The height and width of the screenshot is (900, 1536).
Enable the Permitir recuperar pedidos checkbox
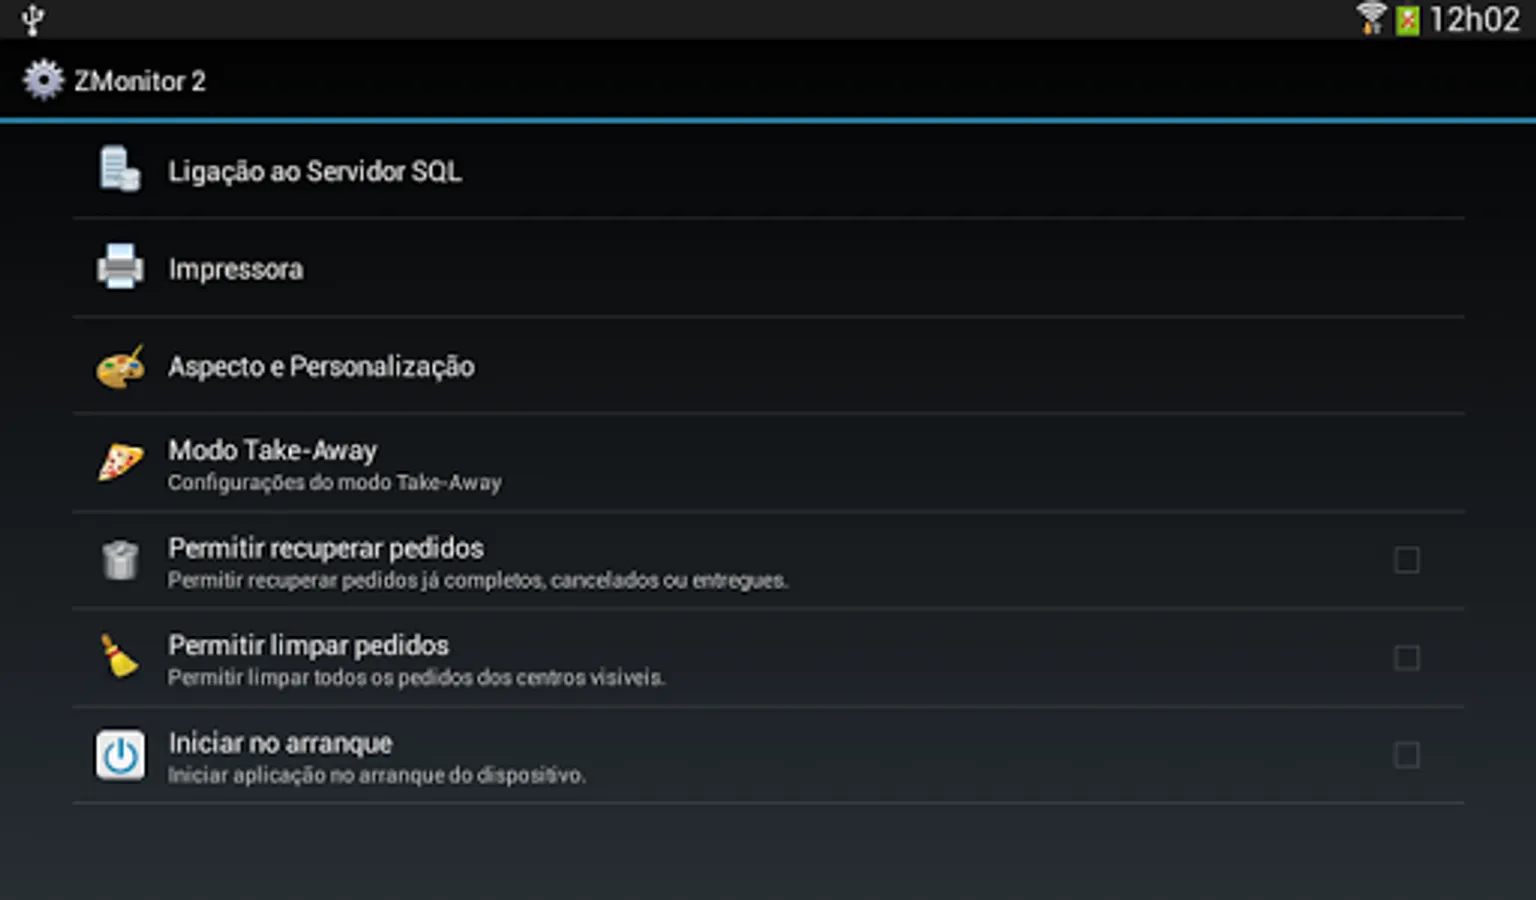(1407, 560)
